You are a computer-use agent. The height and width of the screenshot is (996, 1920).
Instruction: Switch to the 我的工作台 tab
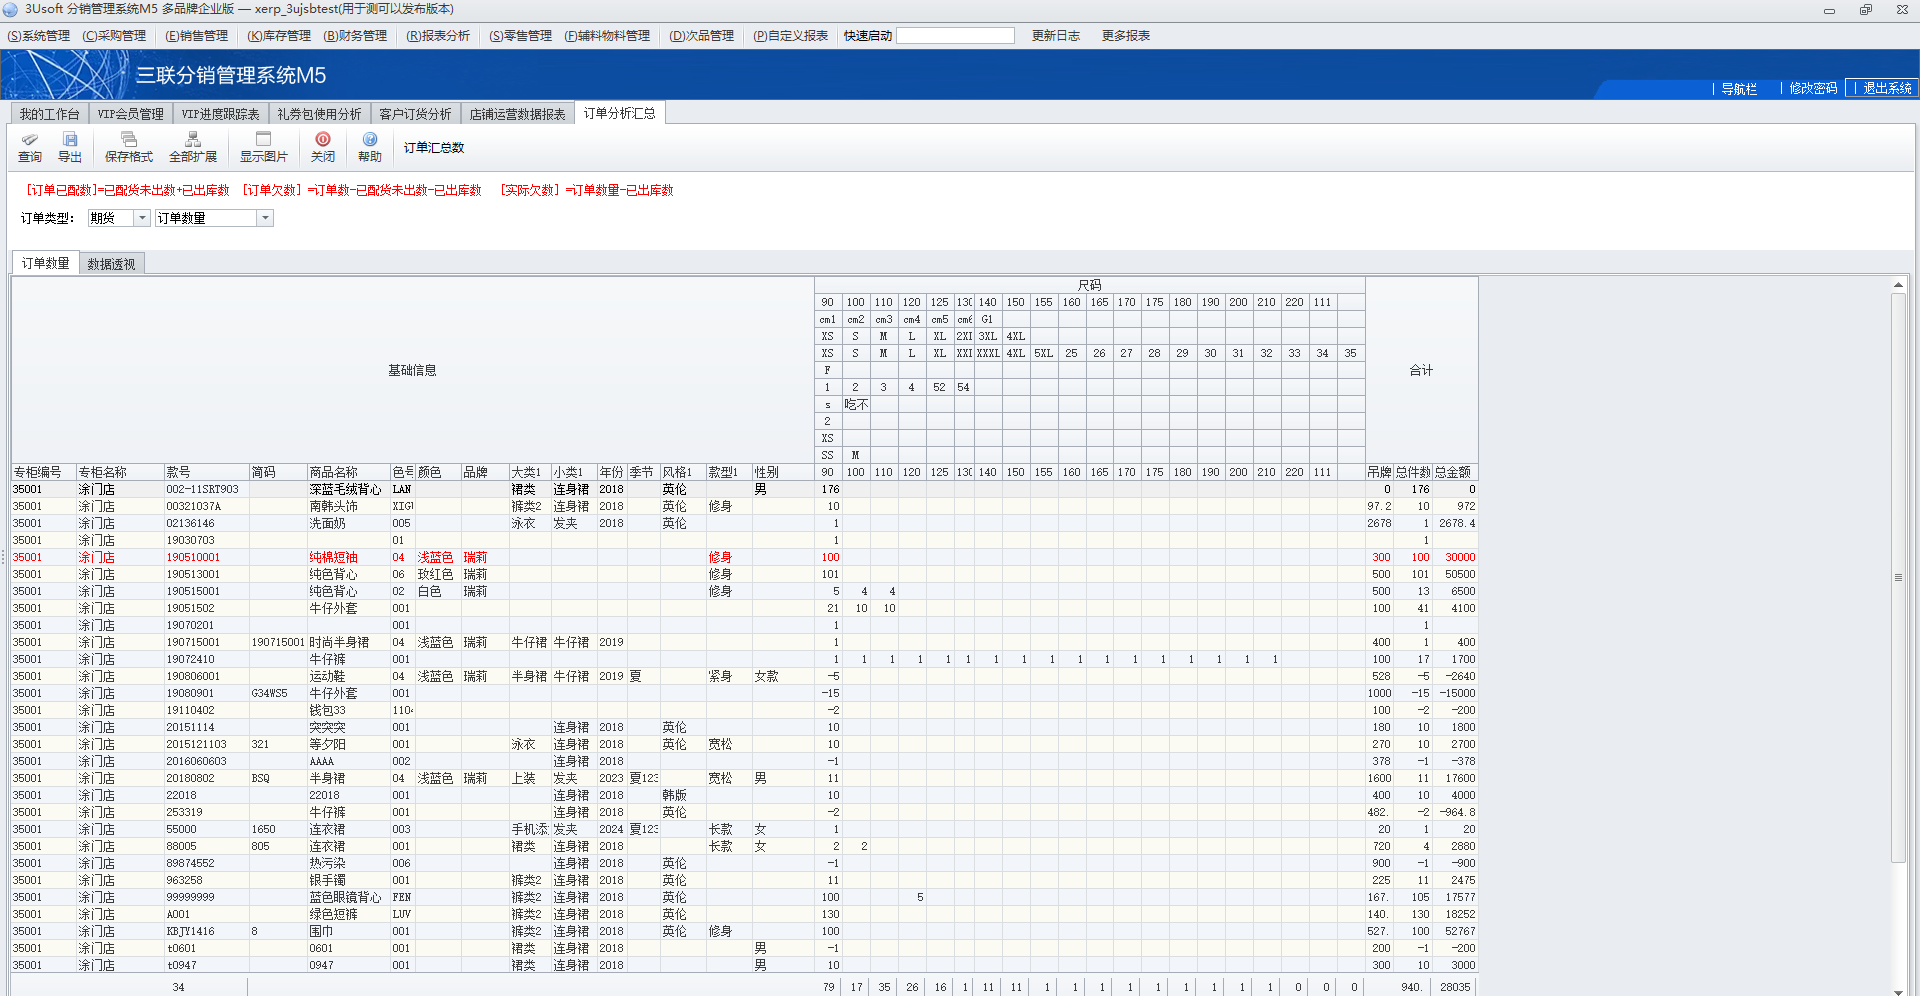(49, 114)
